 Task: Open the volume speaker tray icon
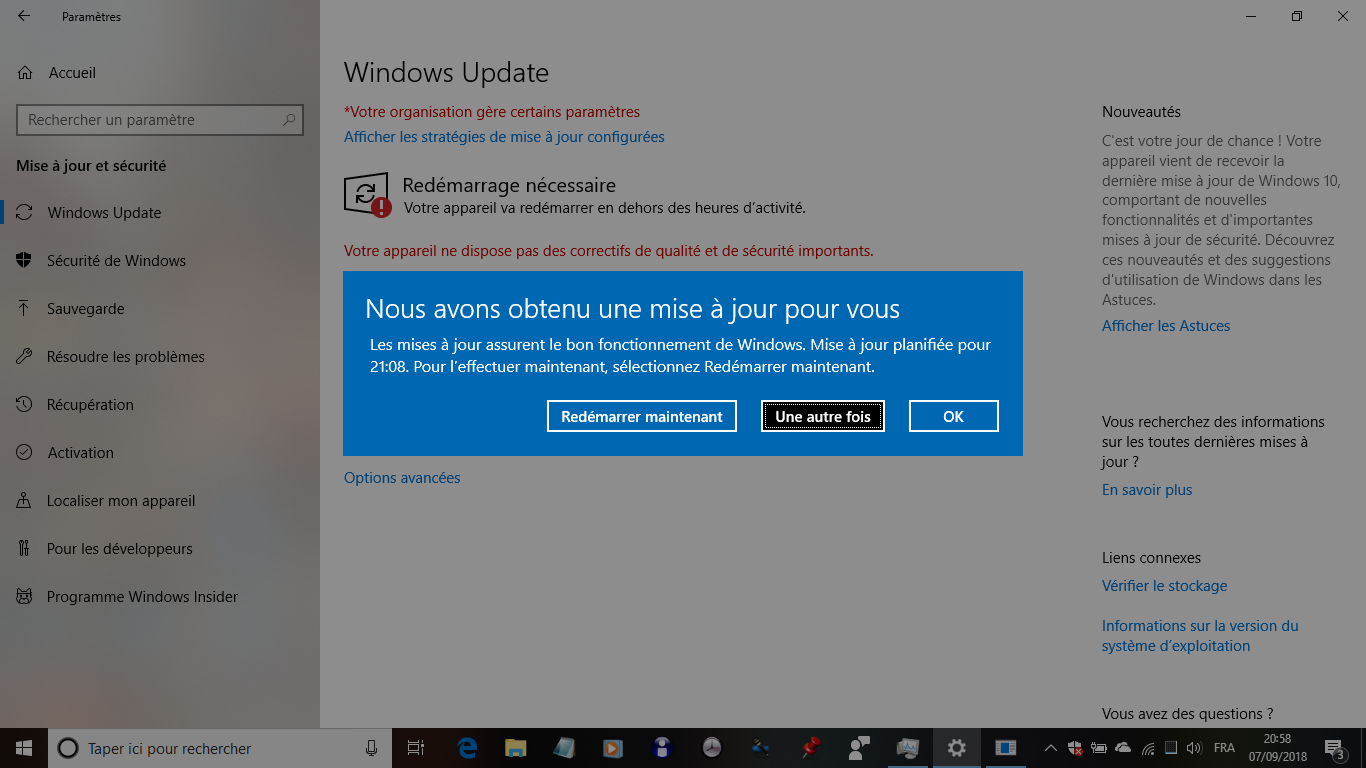point(1193,748)
